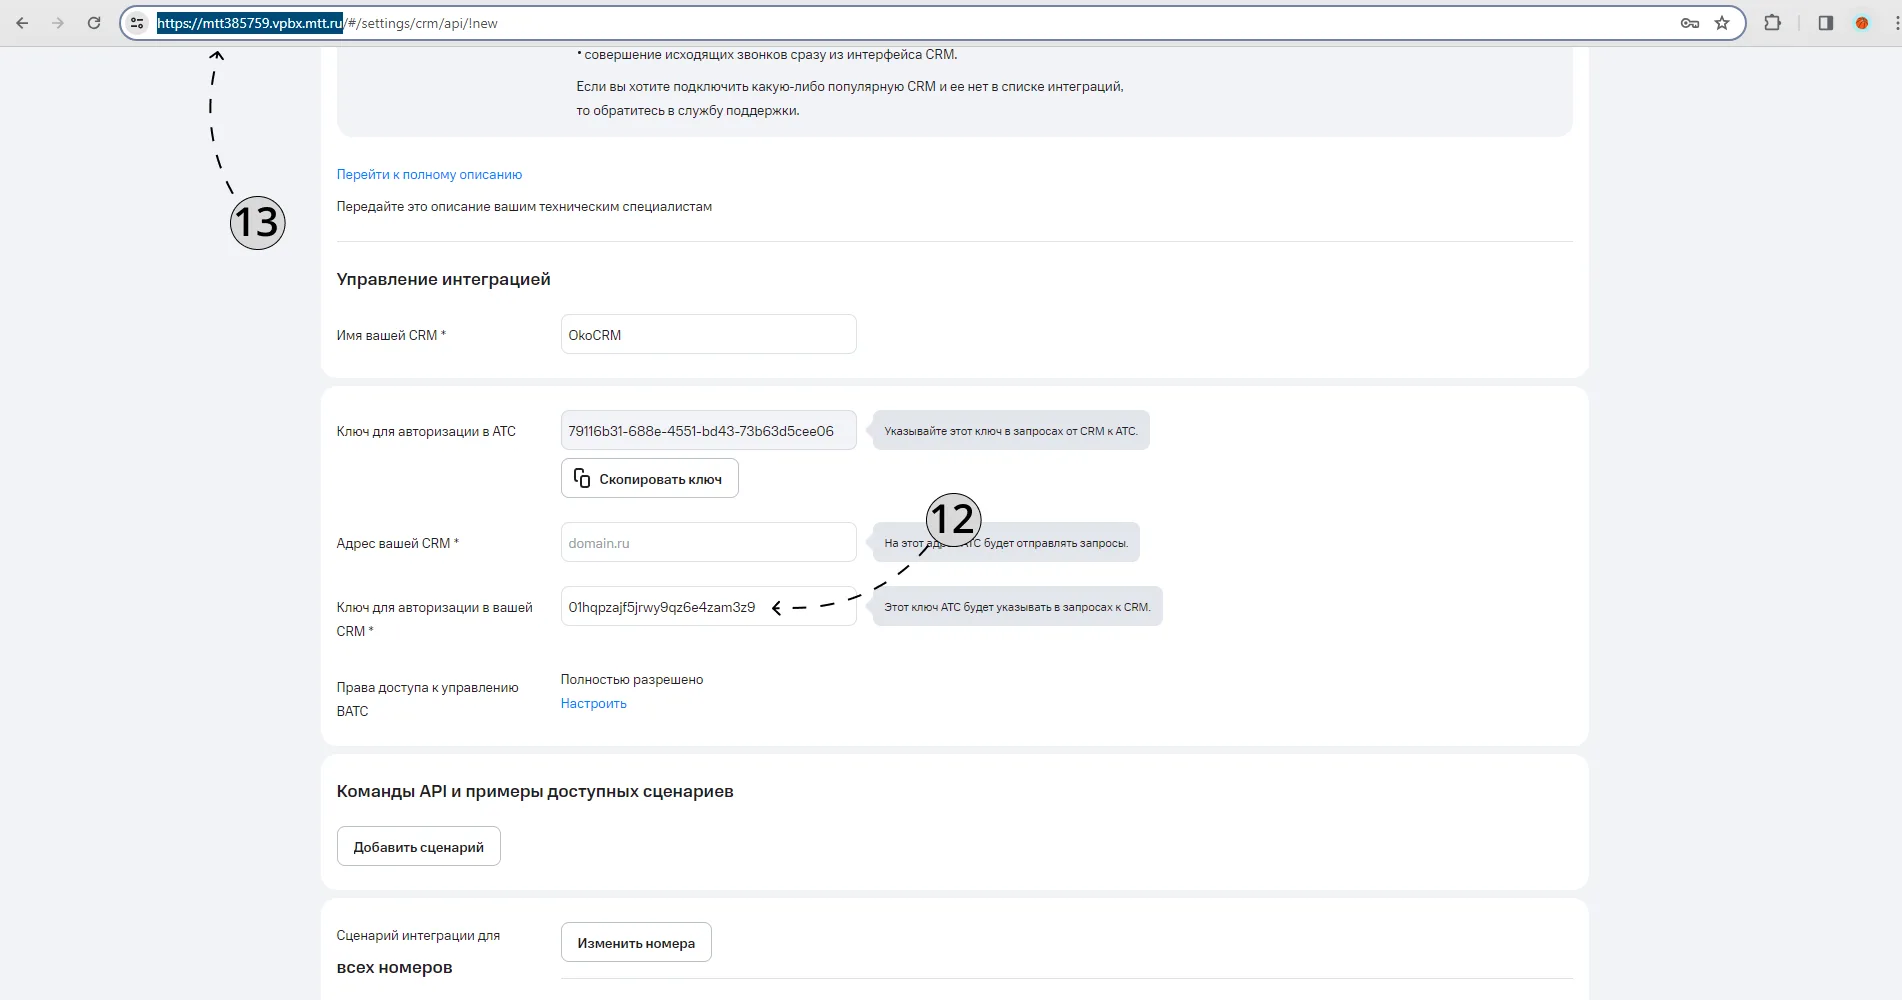Screen dimensions: 1902x1000
Task: Focus the Адрес вашей CRM field
Action: [x=708, y=542]
